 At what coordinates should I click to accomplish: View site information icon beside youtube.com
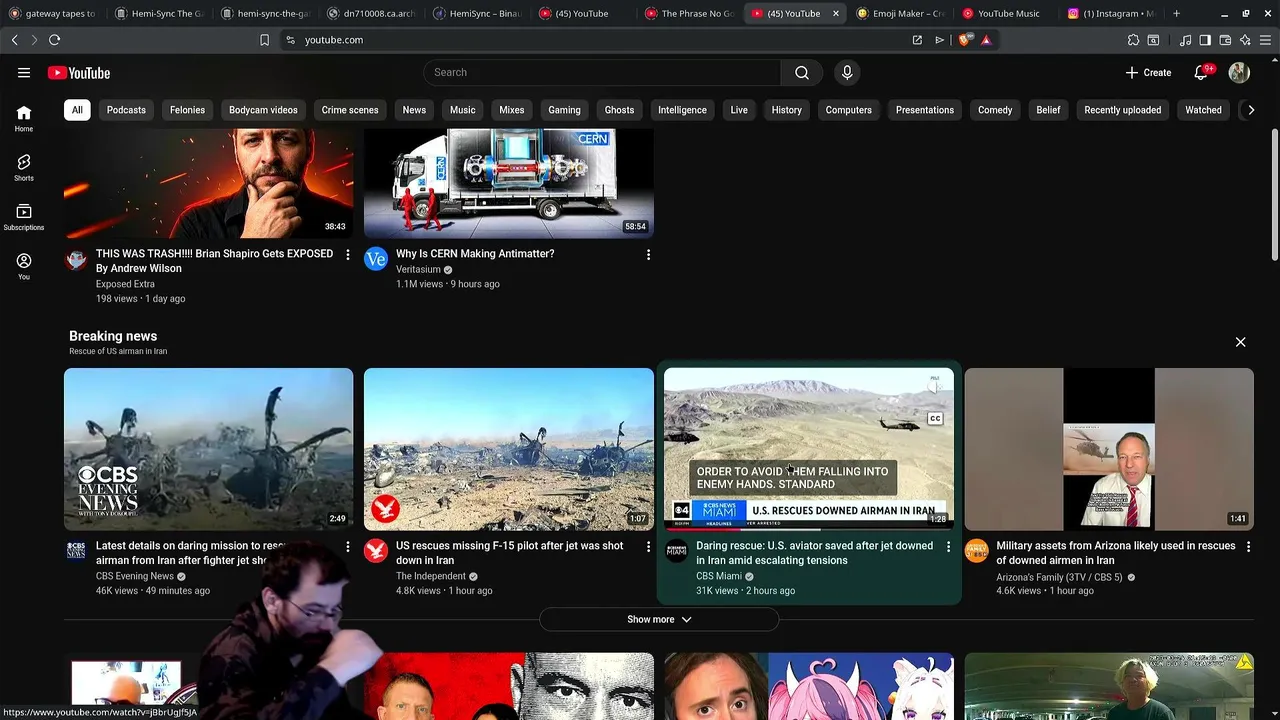pos(290,40)
